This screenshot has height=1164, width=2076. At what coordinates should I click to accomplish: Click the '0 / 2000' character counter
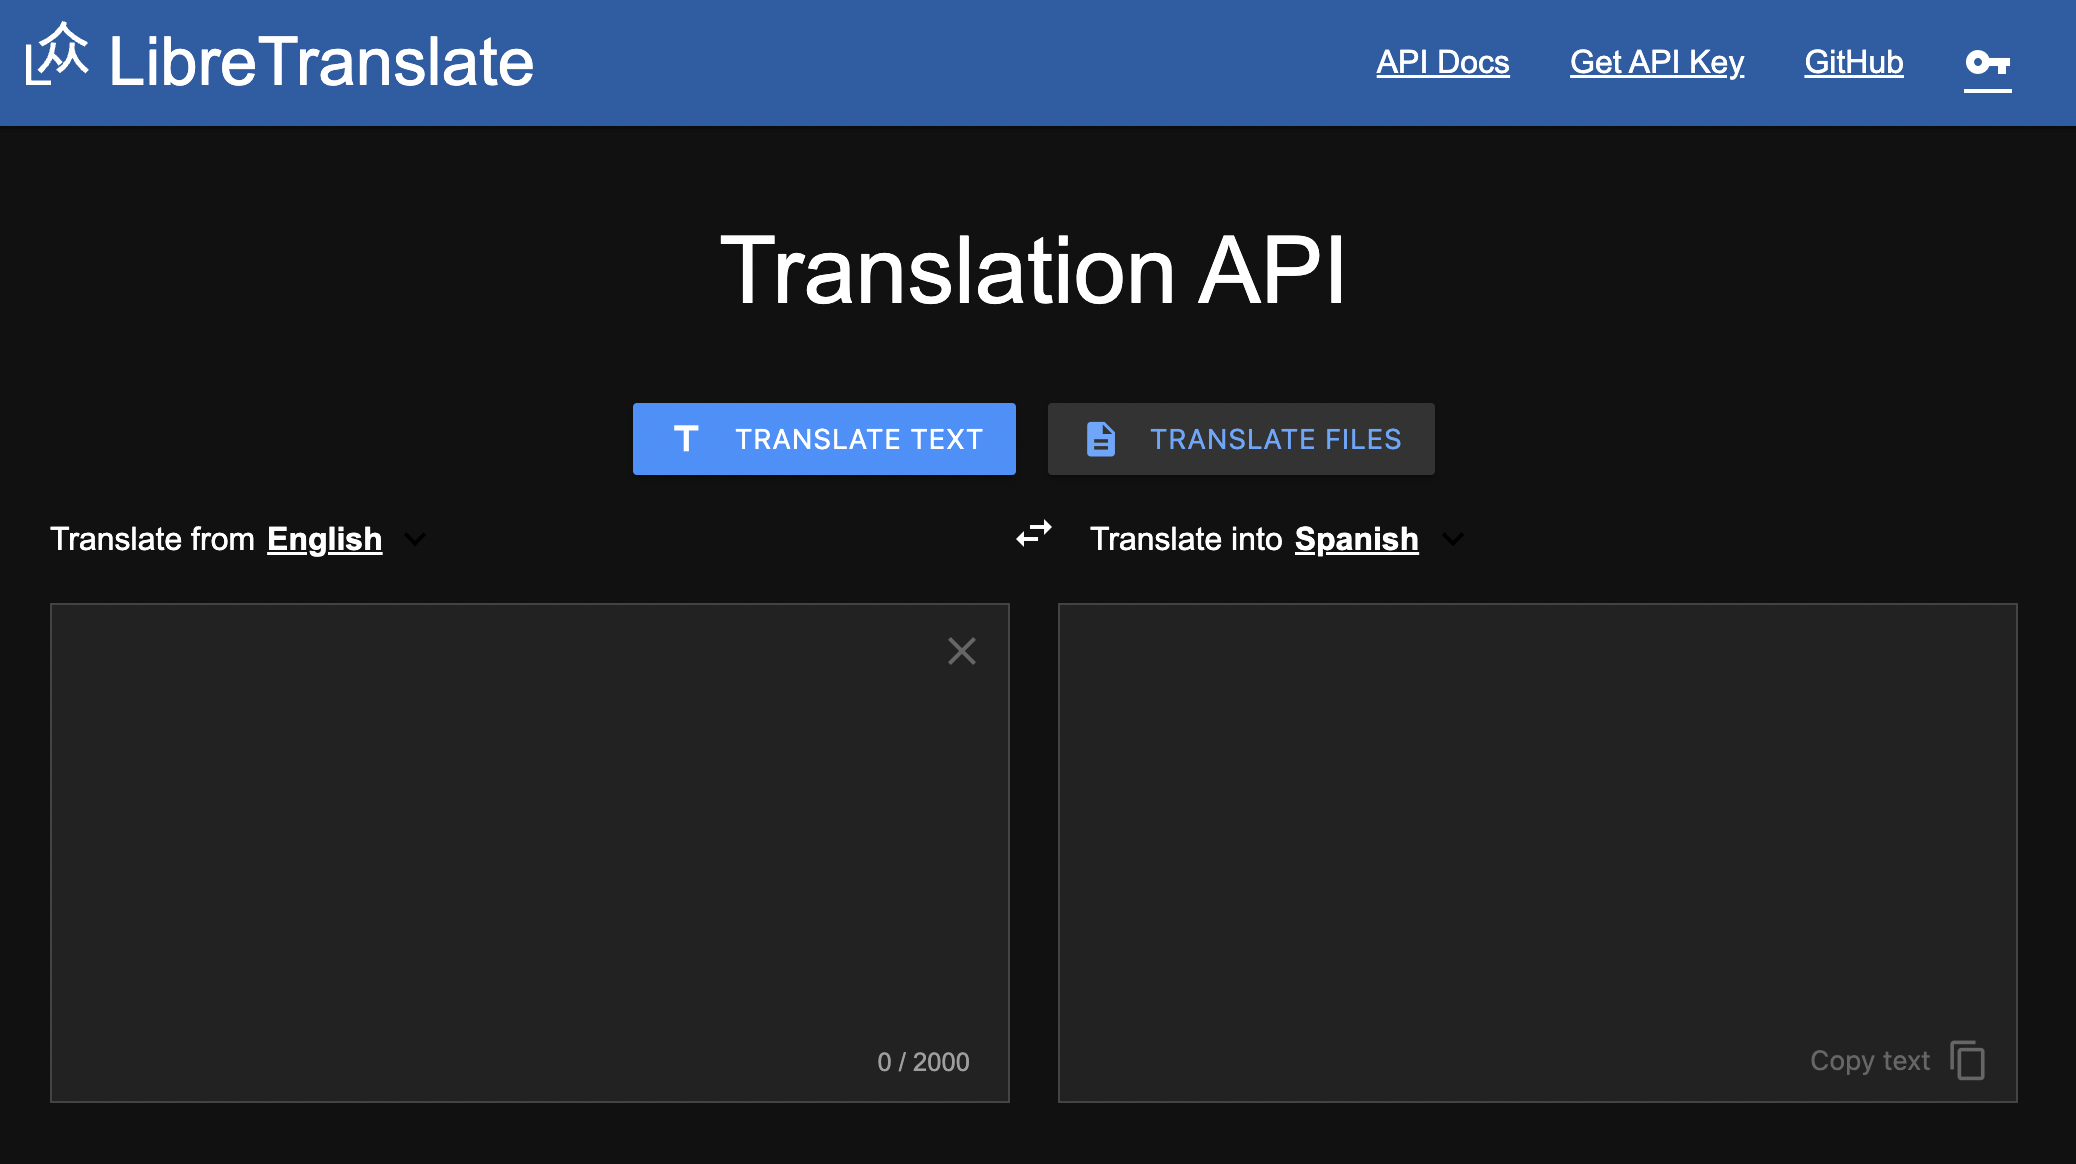point(923,1062)
